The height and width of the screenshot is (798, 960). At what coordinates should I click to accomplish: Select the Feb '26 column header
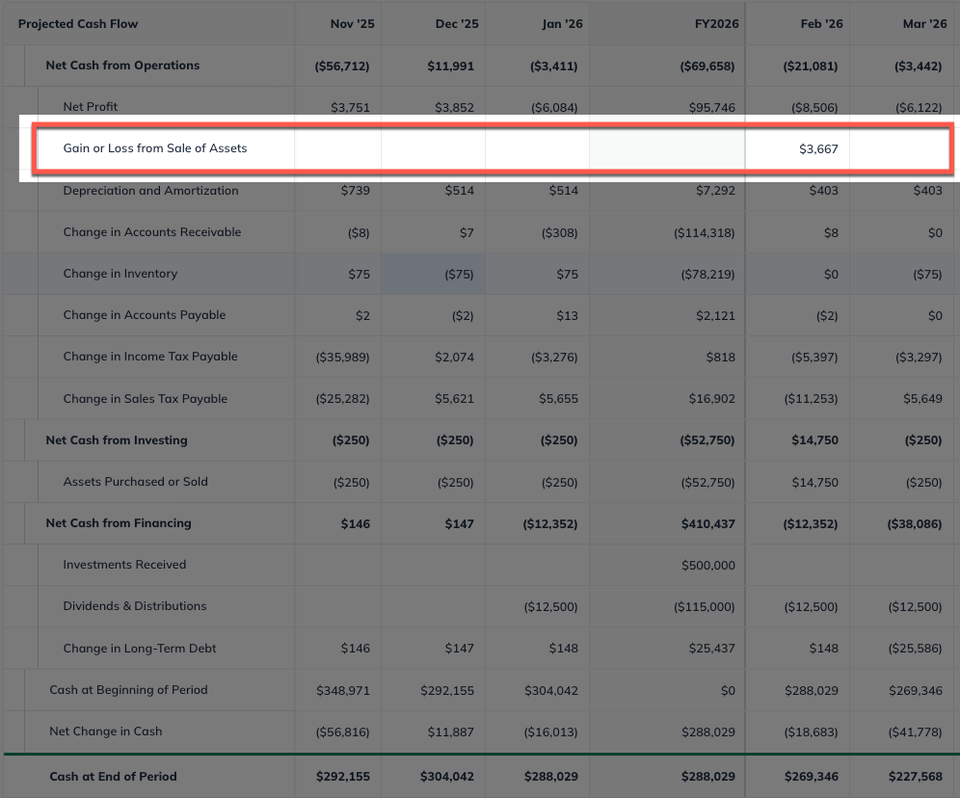click(x=822, y=24)
